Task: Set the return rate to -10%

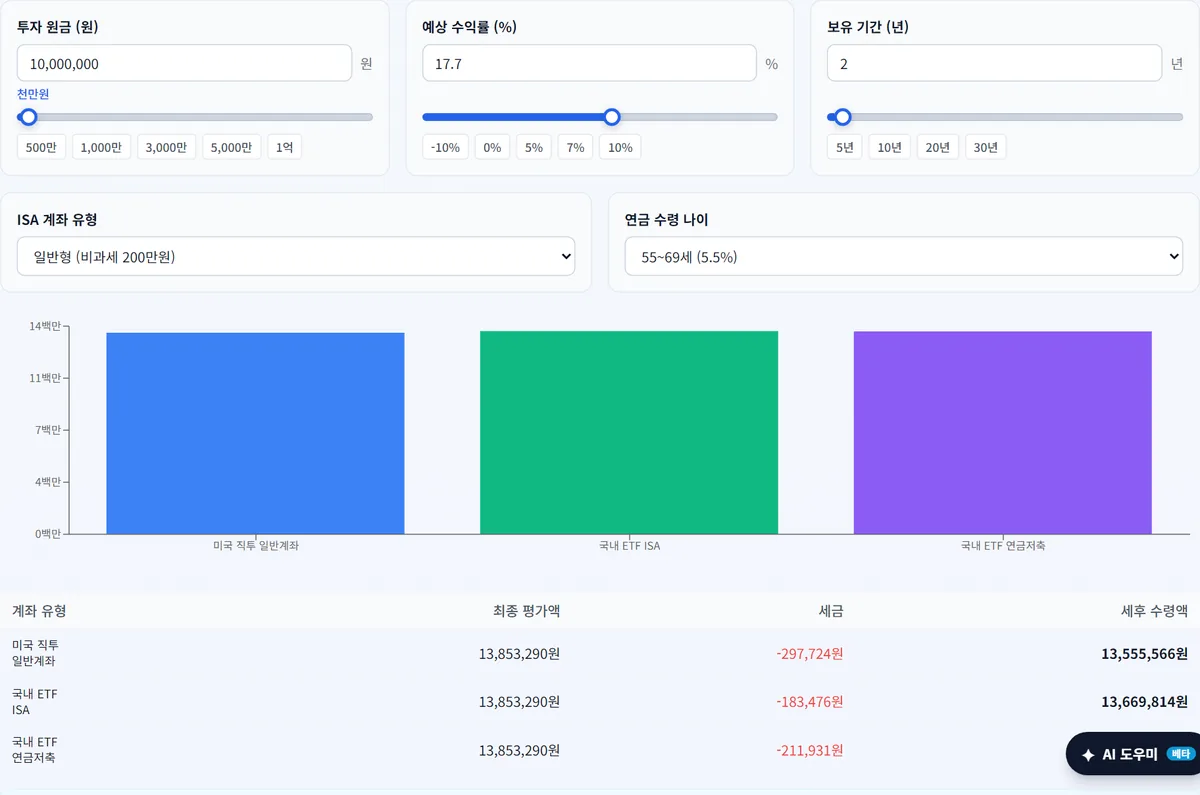Action: 445,147
